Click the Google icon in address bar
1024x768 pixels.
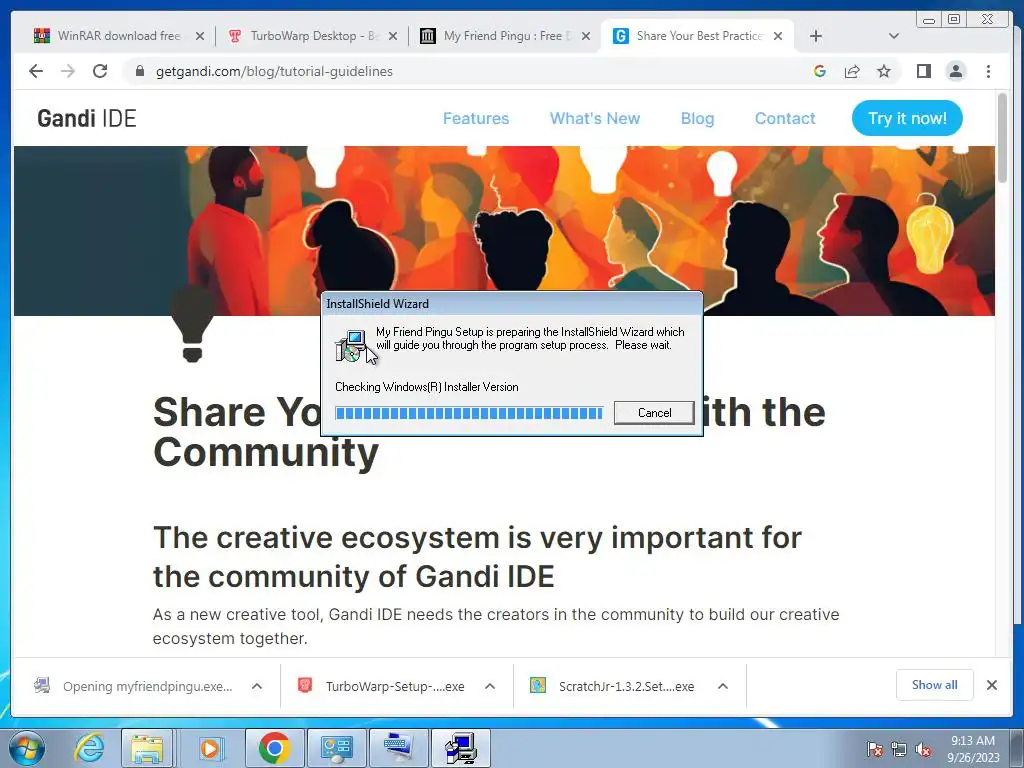click(820, 71)
